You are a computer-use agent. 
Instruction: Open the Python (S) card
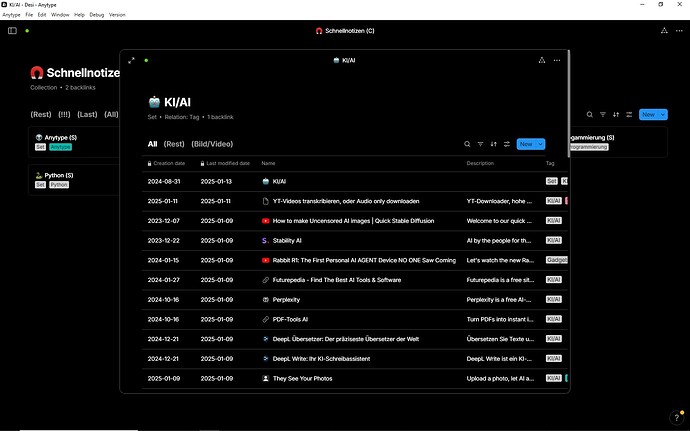(x=74, y=180)
